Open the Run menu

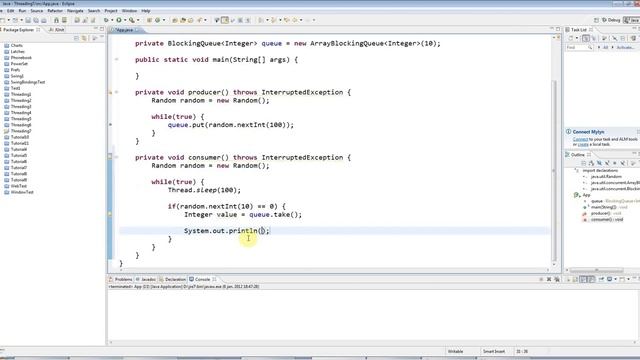coord(22,11)
